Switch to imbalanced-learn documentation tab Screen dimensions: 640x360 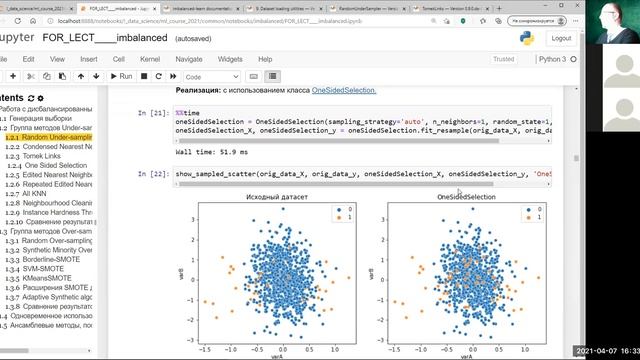202,8
